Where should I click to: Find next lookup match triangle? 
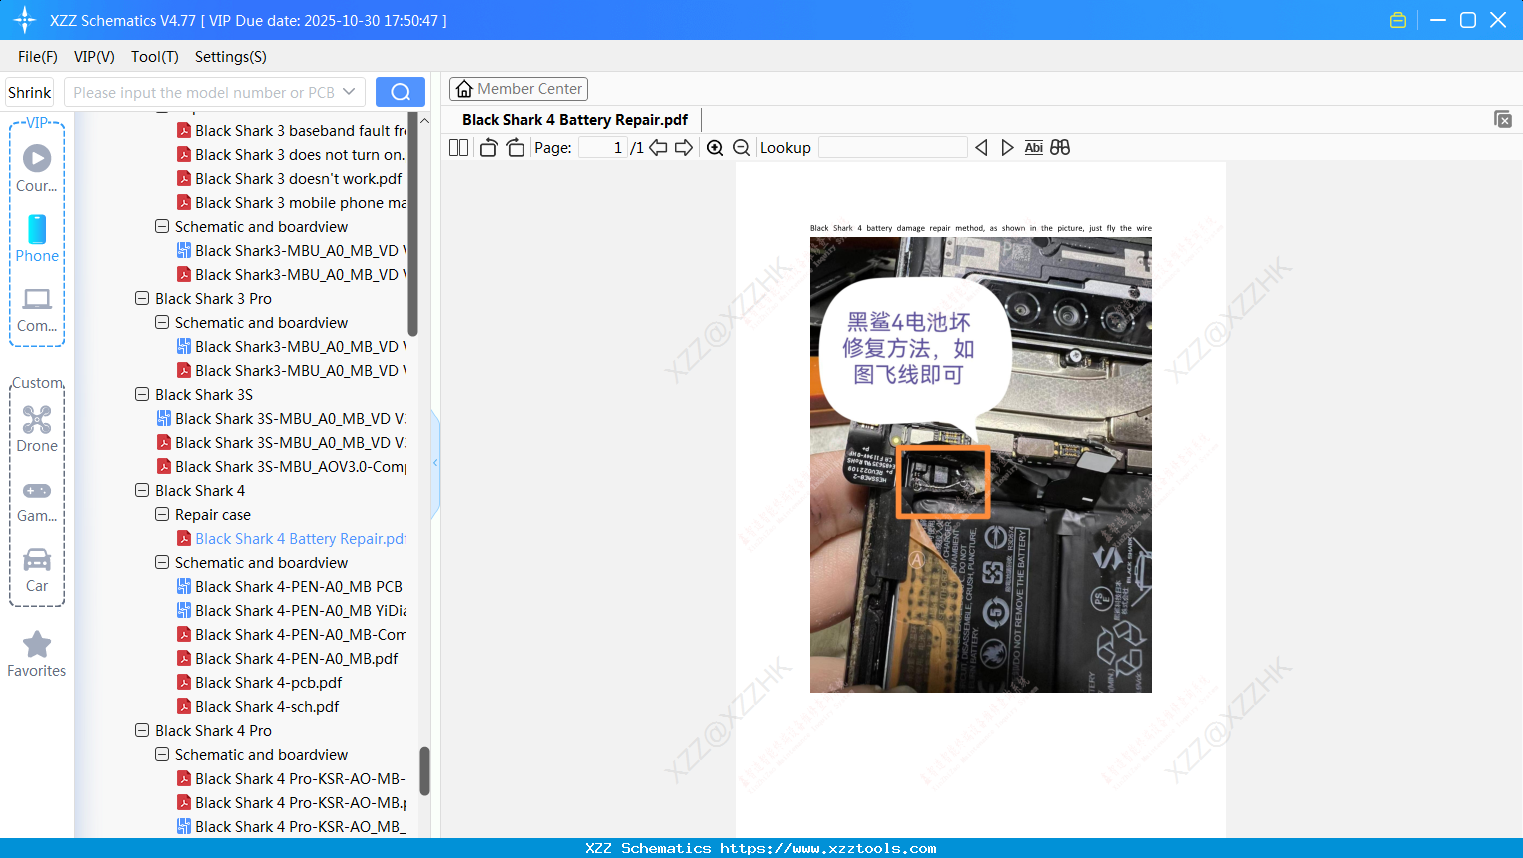pos(1007,148)
